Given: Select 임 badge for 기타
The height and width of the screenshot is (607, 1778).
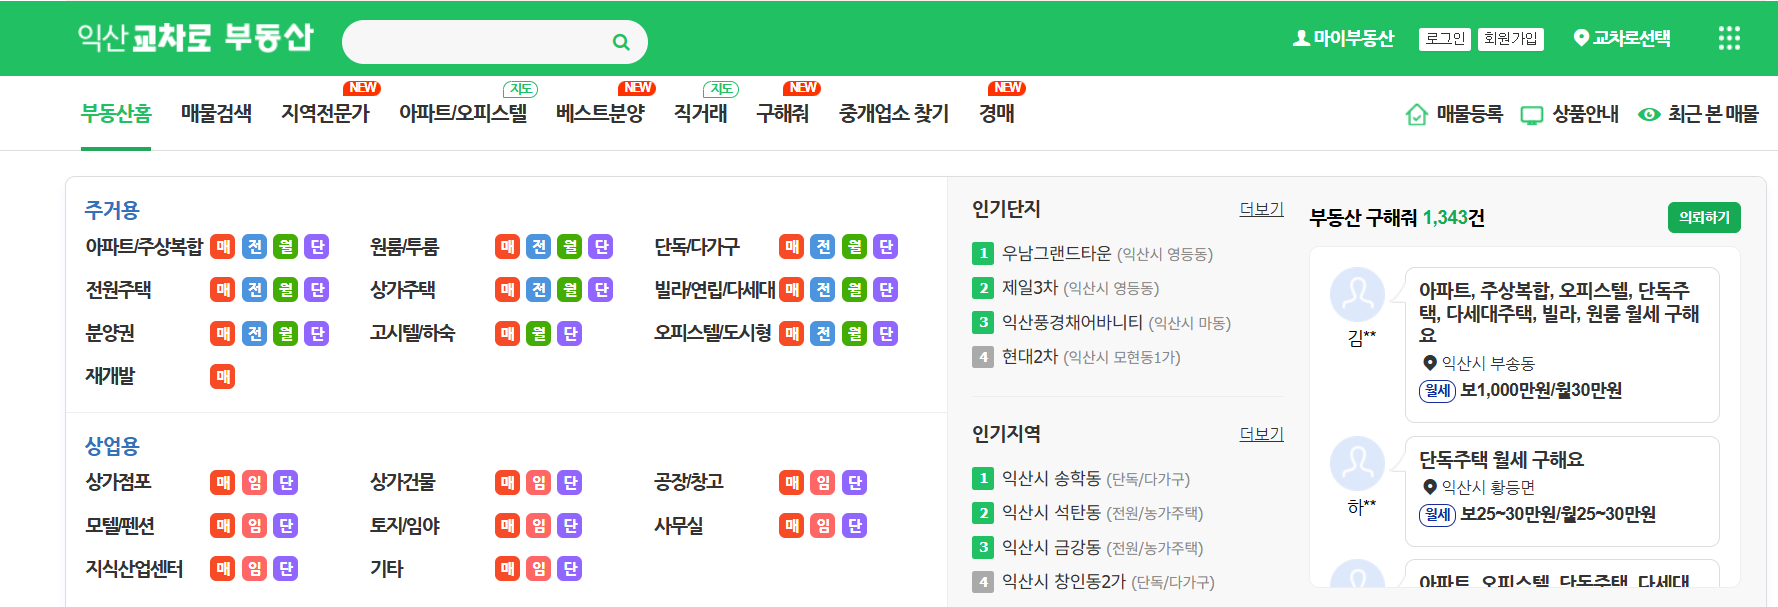Looking at the screenshot, I should [539, 569].
